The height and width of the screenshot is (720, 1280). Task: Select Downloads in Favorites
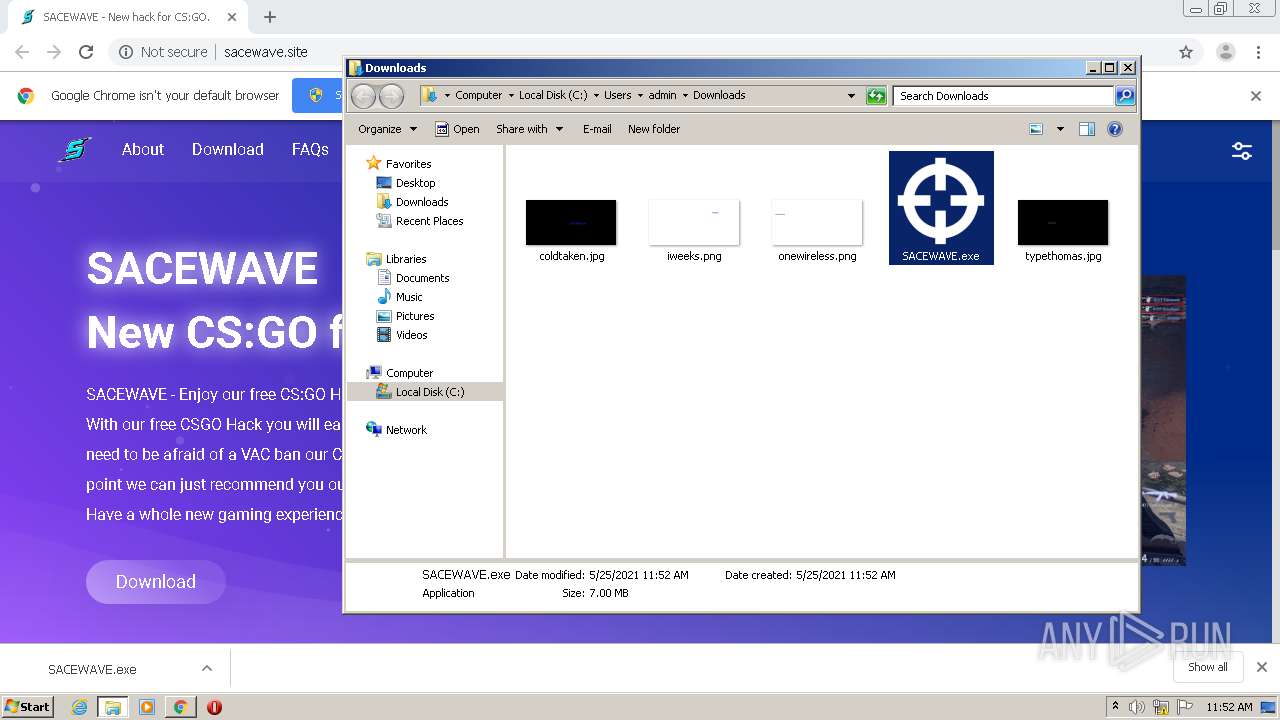[x=421, y=202]
